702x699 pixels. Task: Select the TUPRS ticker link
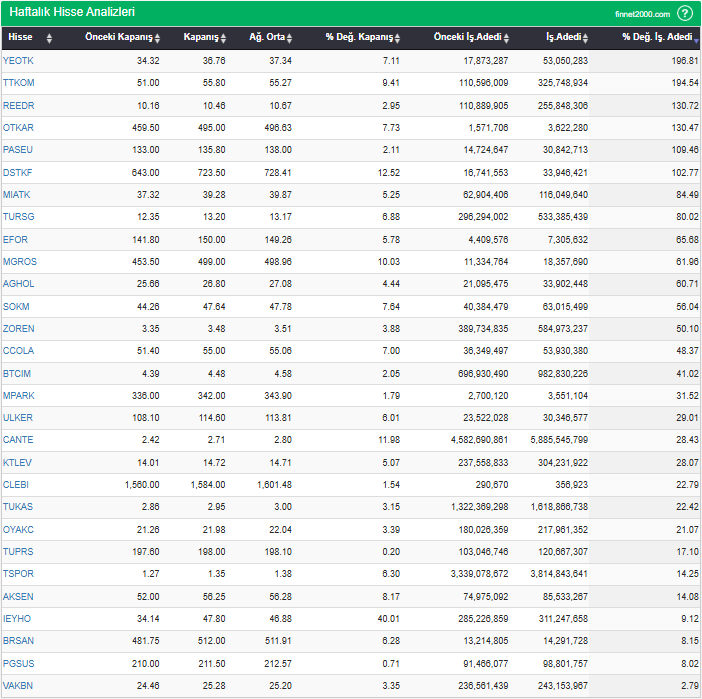[18, 552]
